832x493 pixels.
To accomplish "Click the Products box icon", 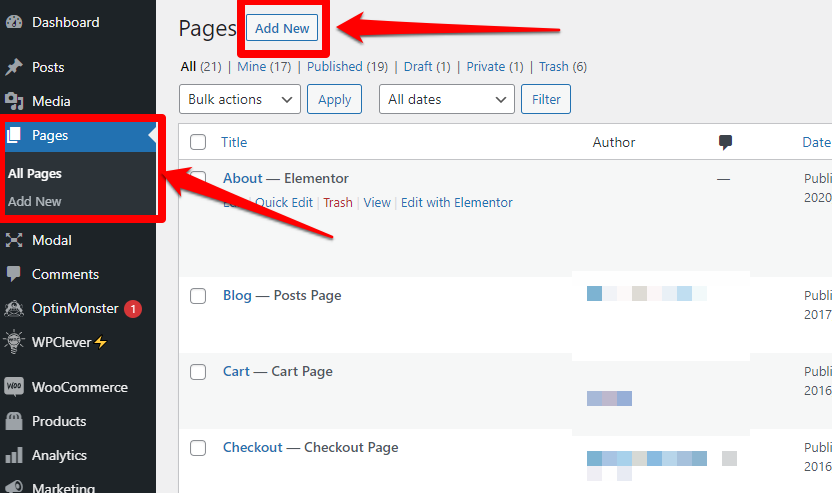I will [14, 421].
